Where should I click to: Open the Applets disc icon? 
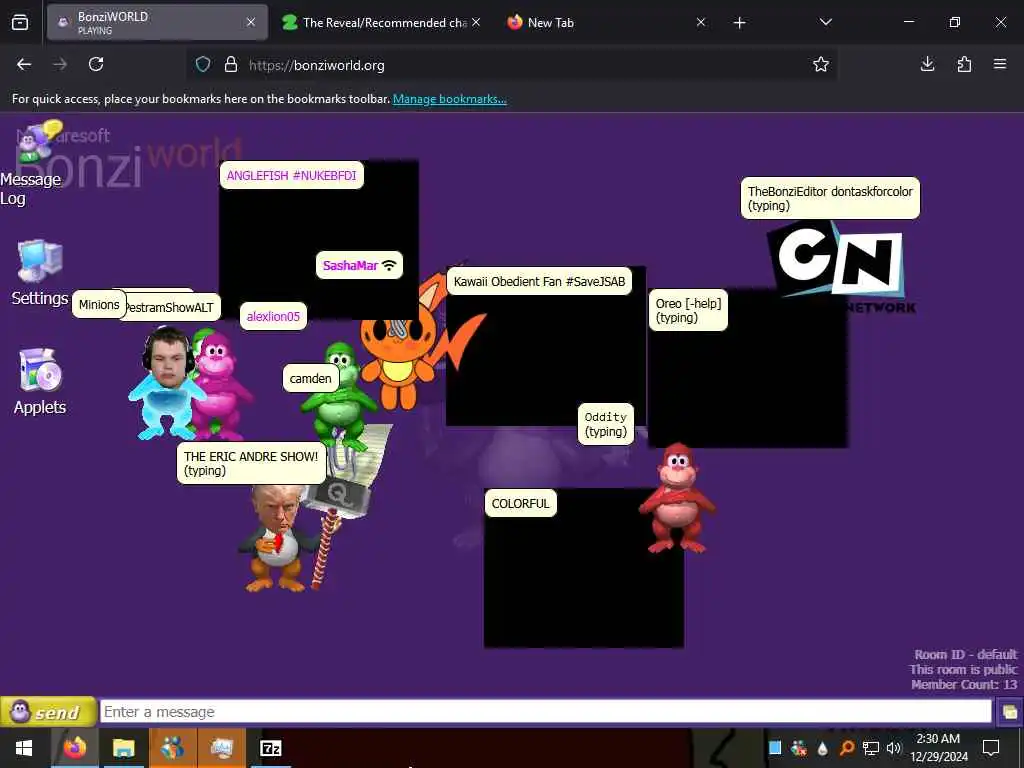(40, 370)
